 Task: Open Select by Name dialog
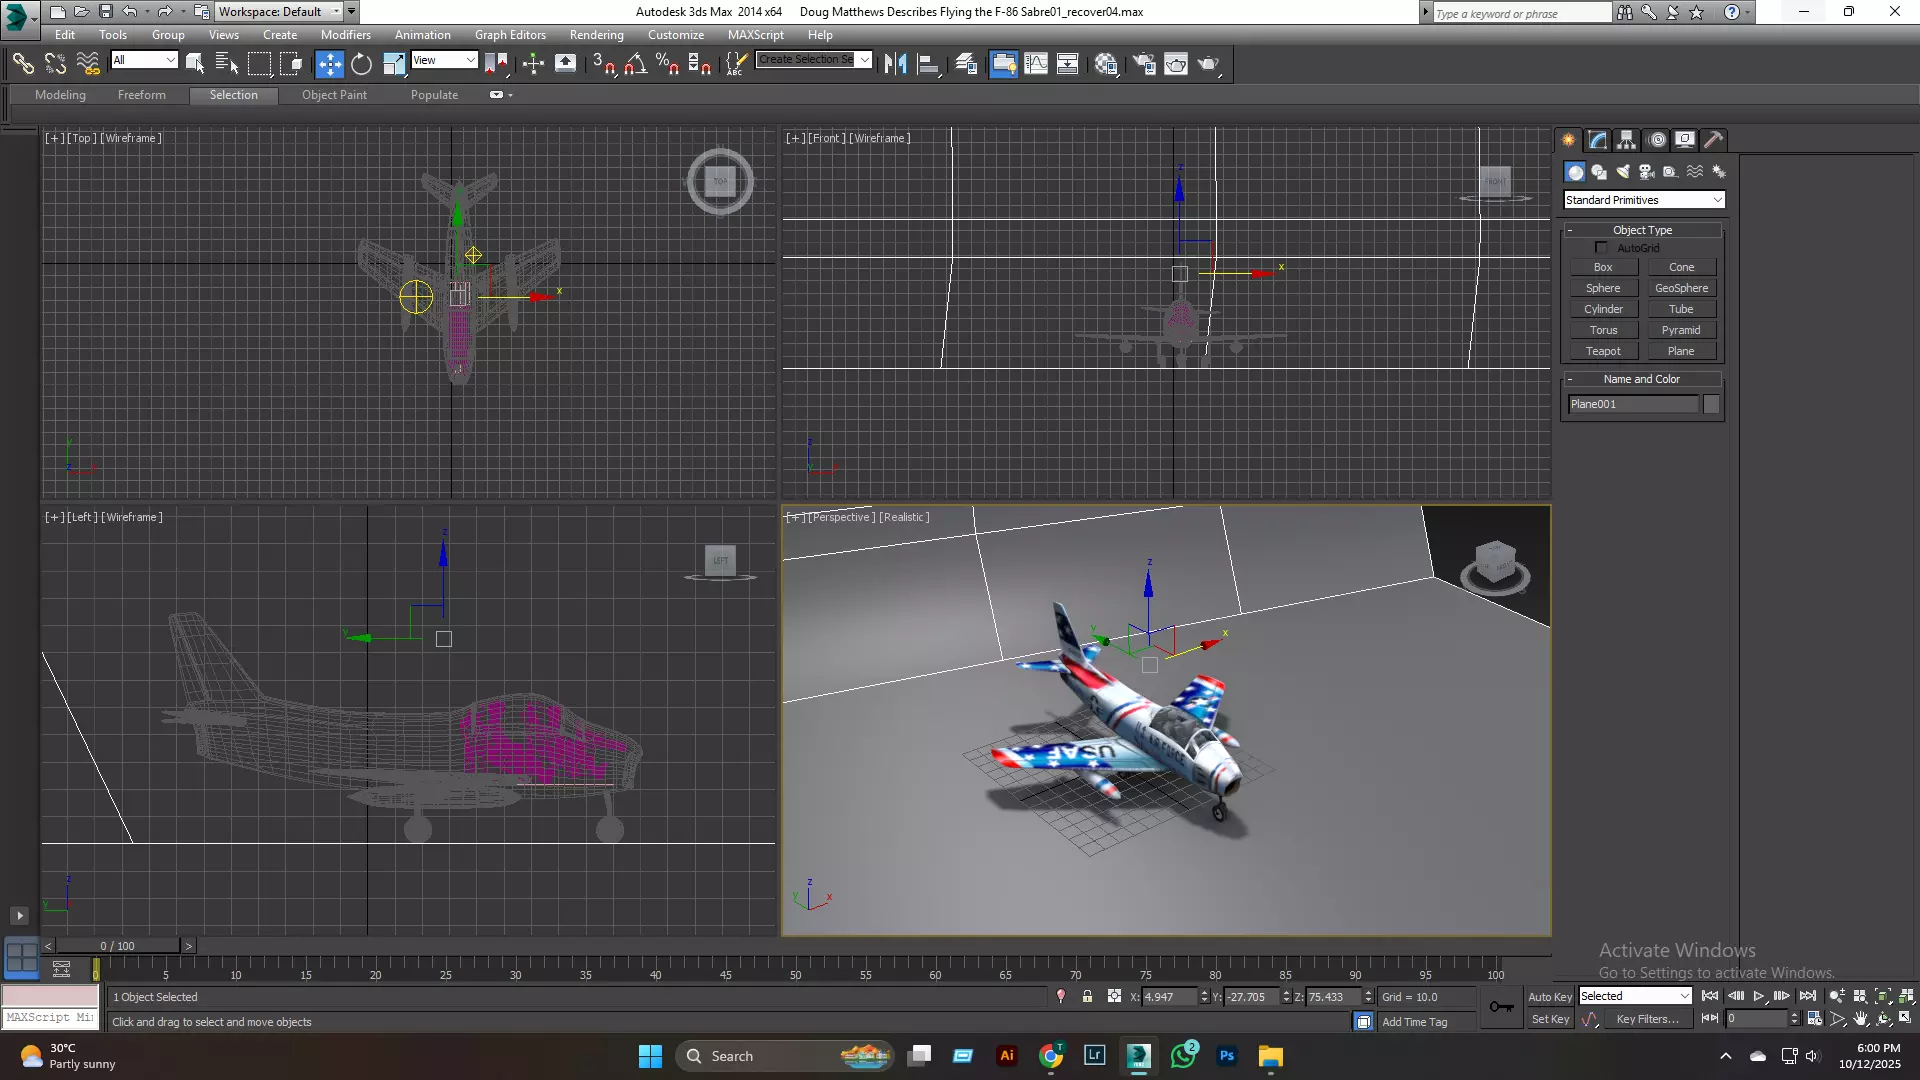pos(227,64)
